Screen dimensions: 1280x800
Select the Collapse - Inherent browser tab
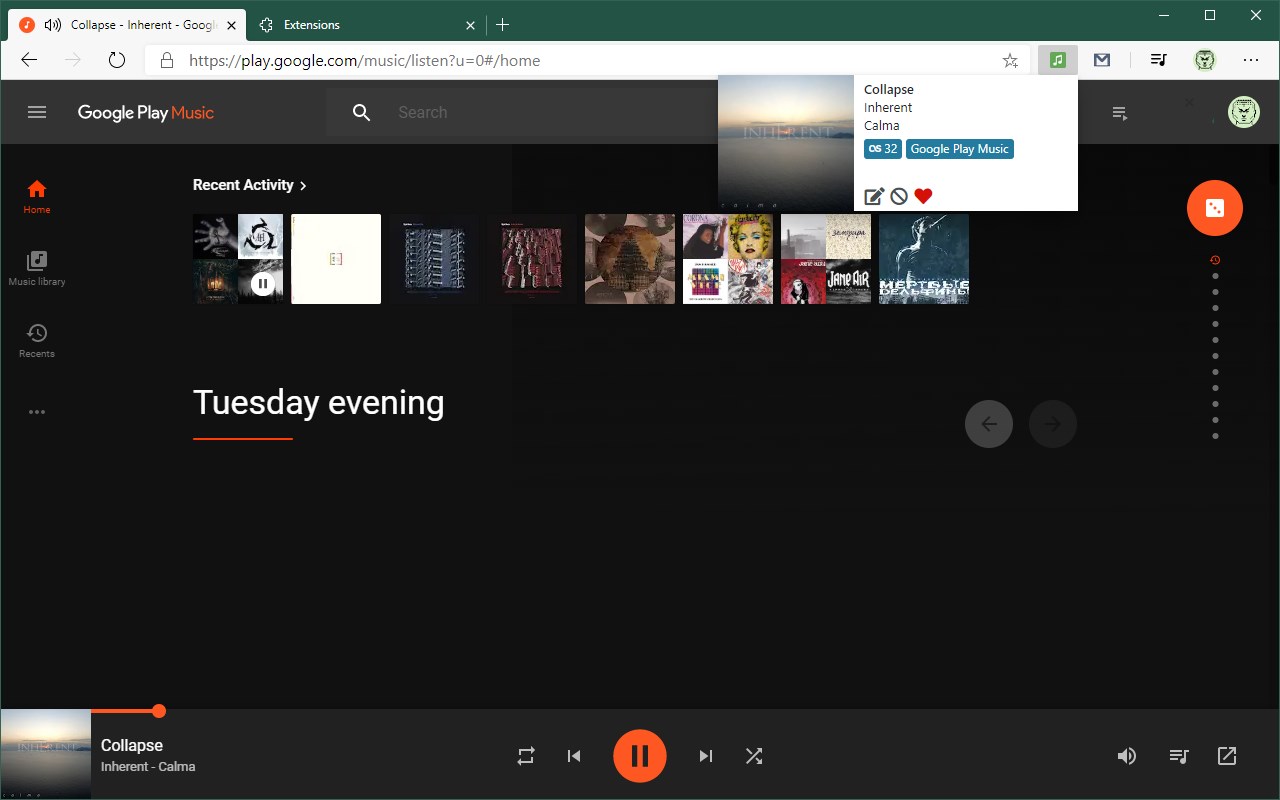tap(129, 24)
